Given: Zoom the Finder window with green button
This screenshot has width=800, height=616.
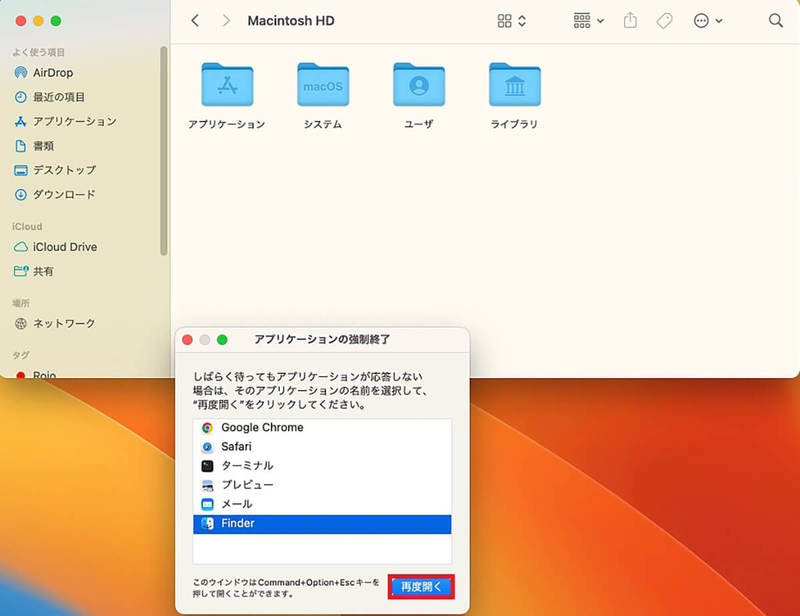Looking at the screenshot, I should point(56,21).
